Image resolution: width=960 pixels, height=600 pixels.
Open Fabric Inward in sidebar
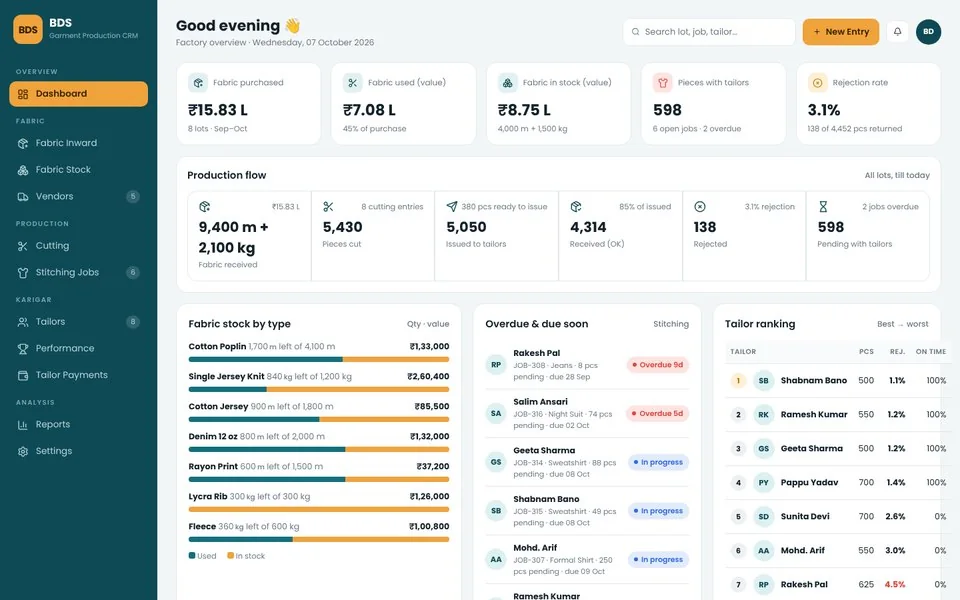(x=78, y=143)
